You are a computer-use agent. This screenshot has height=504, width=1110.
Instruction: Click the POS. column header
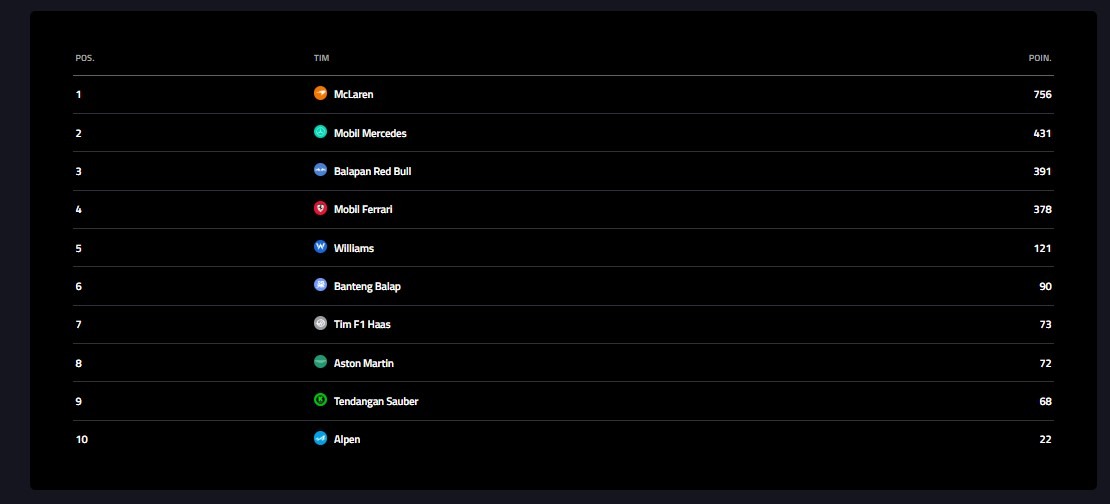pos(85,58)
